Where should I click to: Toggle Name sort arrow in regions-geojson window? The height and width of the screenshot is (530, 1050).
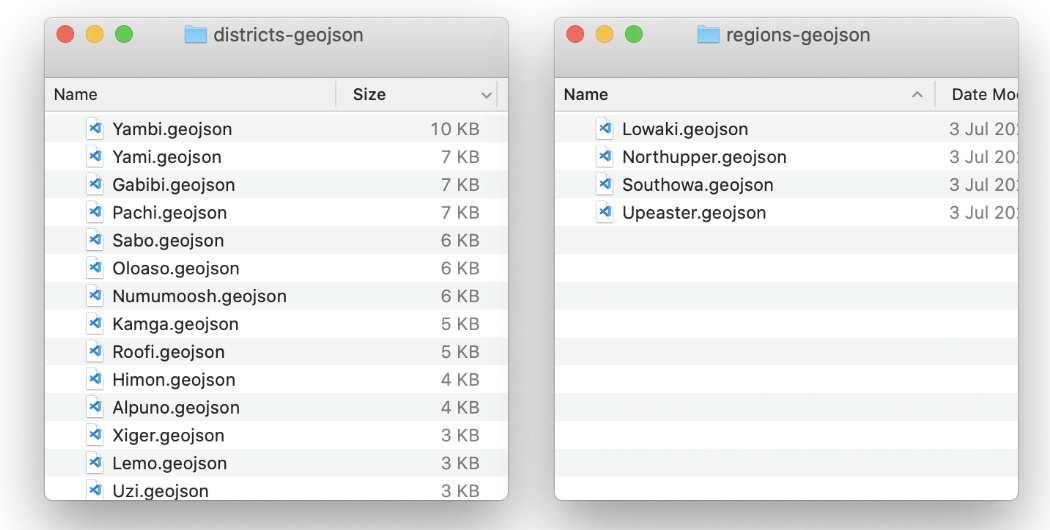coord(917,94)
